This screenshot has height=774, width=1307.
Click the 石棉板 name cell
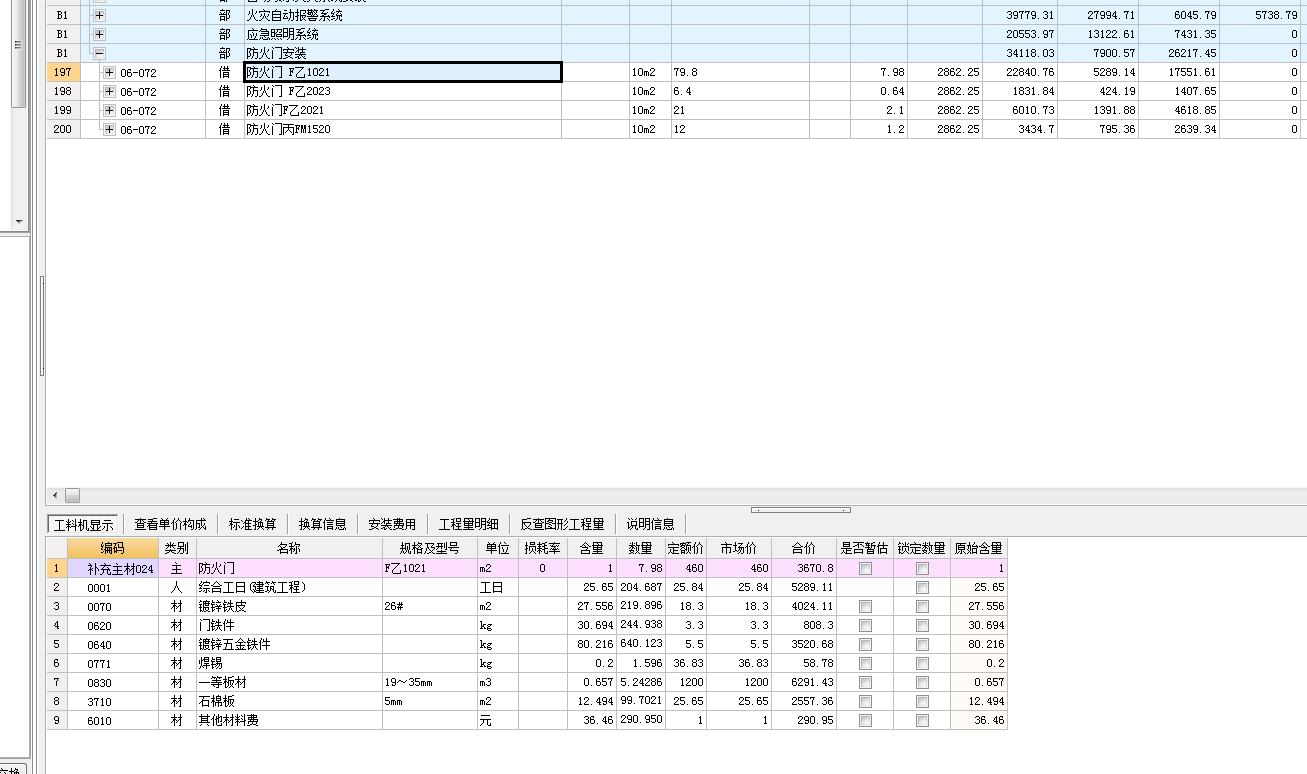tap(289, 701)
